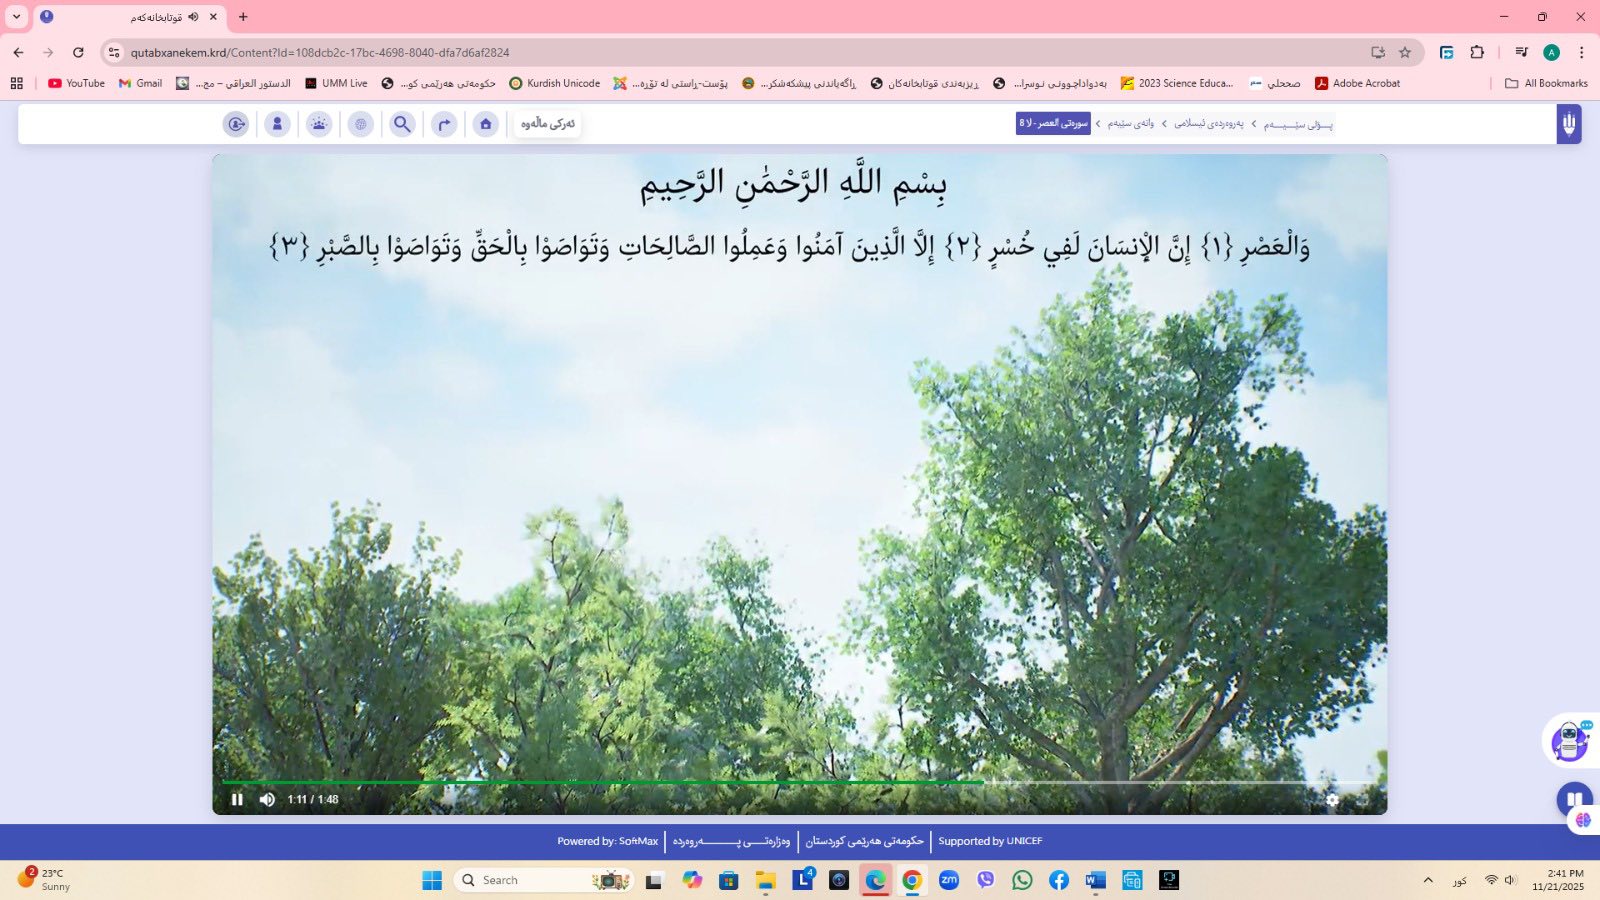Click the curved share arrow icon
This screenshot has height=900, width=1600.
click(444, 124)
